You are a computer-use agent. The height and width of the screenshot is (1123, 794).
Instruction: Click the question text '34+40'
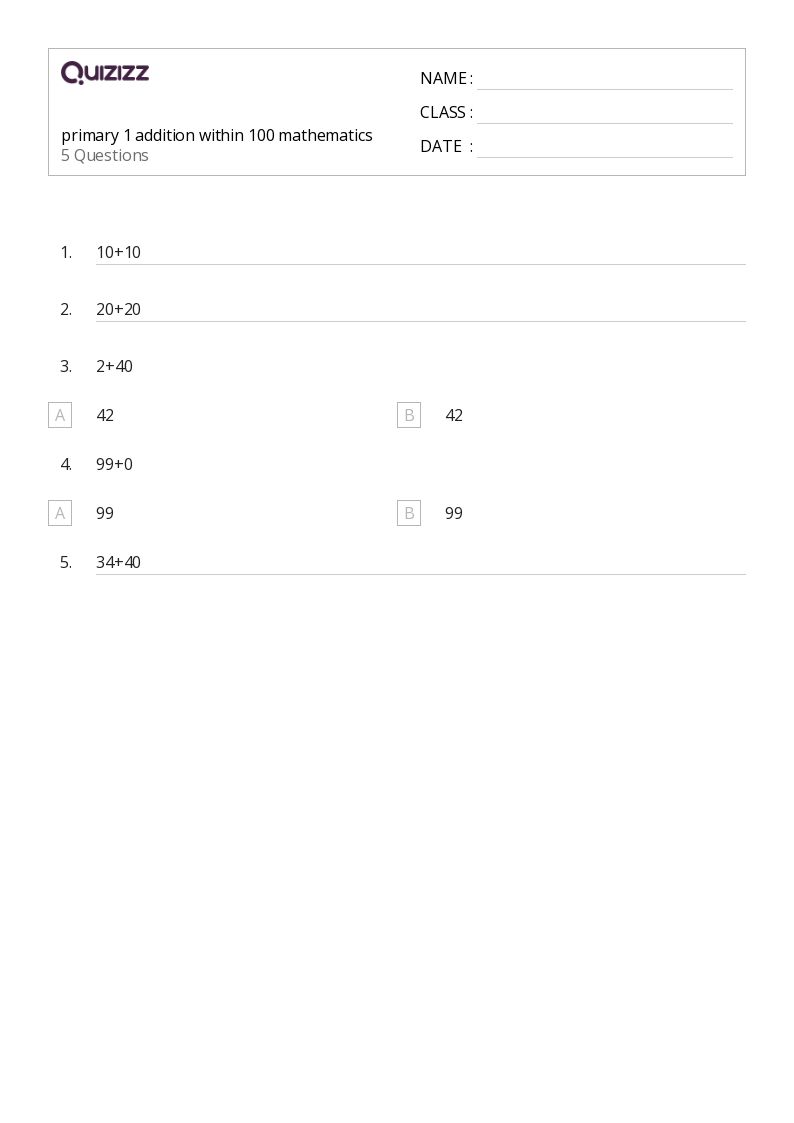pos(118,562)
